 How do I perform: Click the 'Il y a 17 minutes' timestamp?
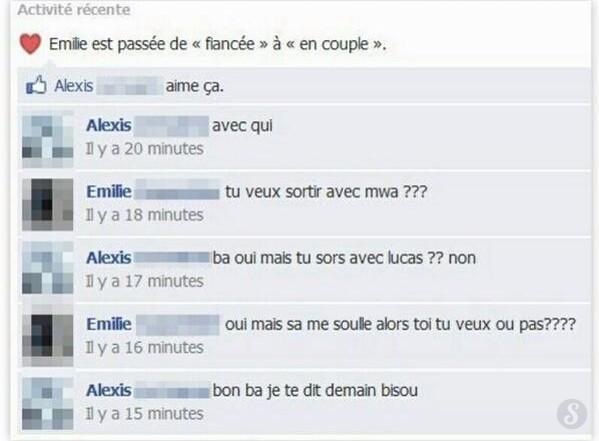[x=144, y=281]
